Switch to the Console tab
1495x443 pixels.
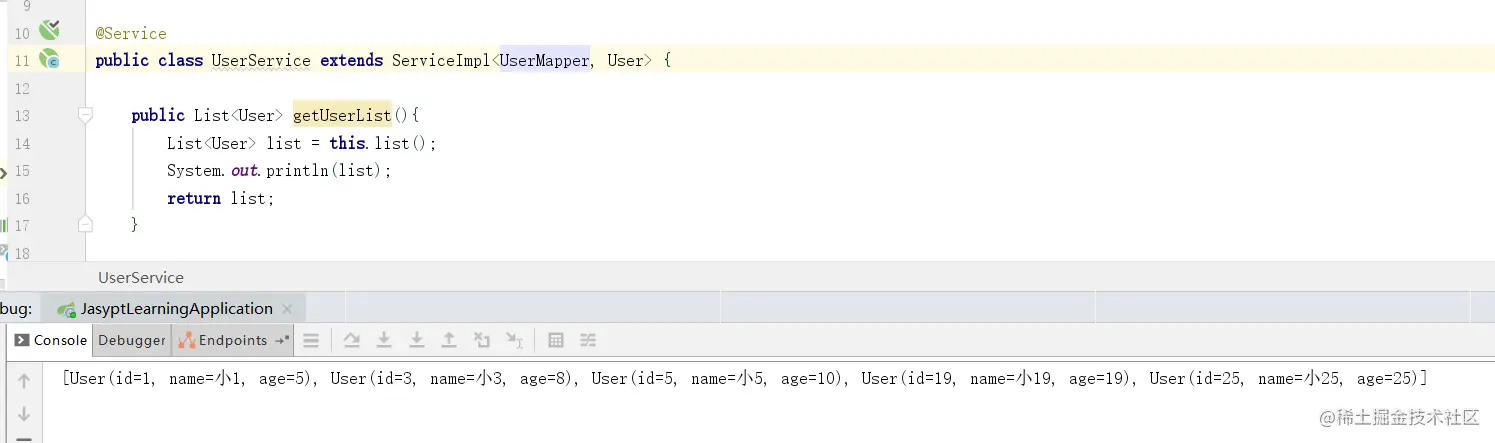(x=51, y=340)
